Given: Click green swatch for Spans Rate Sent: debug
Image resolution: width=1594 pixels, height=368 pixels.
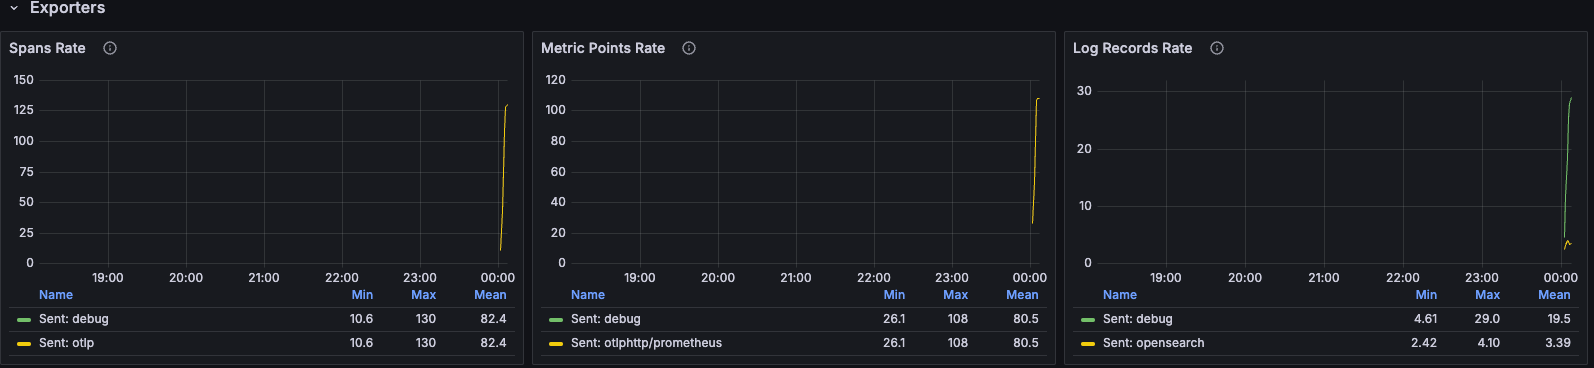Looking at the screenshot, I should (x=24, y=320).
